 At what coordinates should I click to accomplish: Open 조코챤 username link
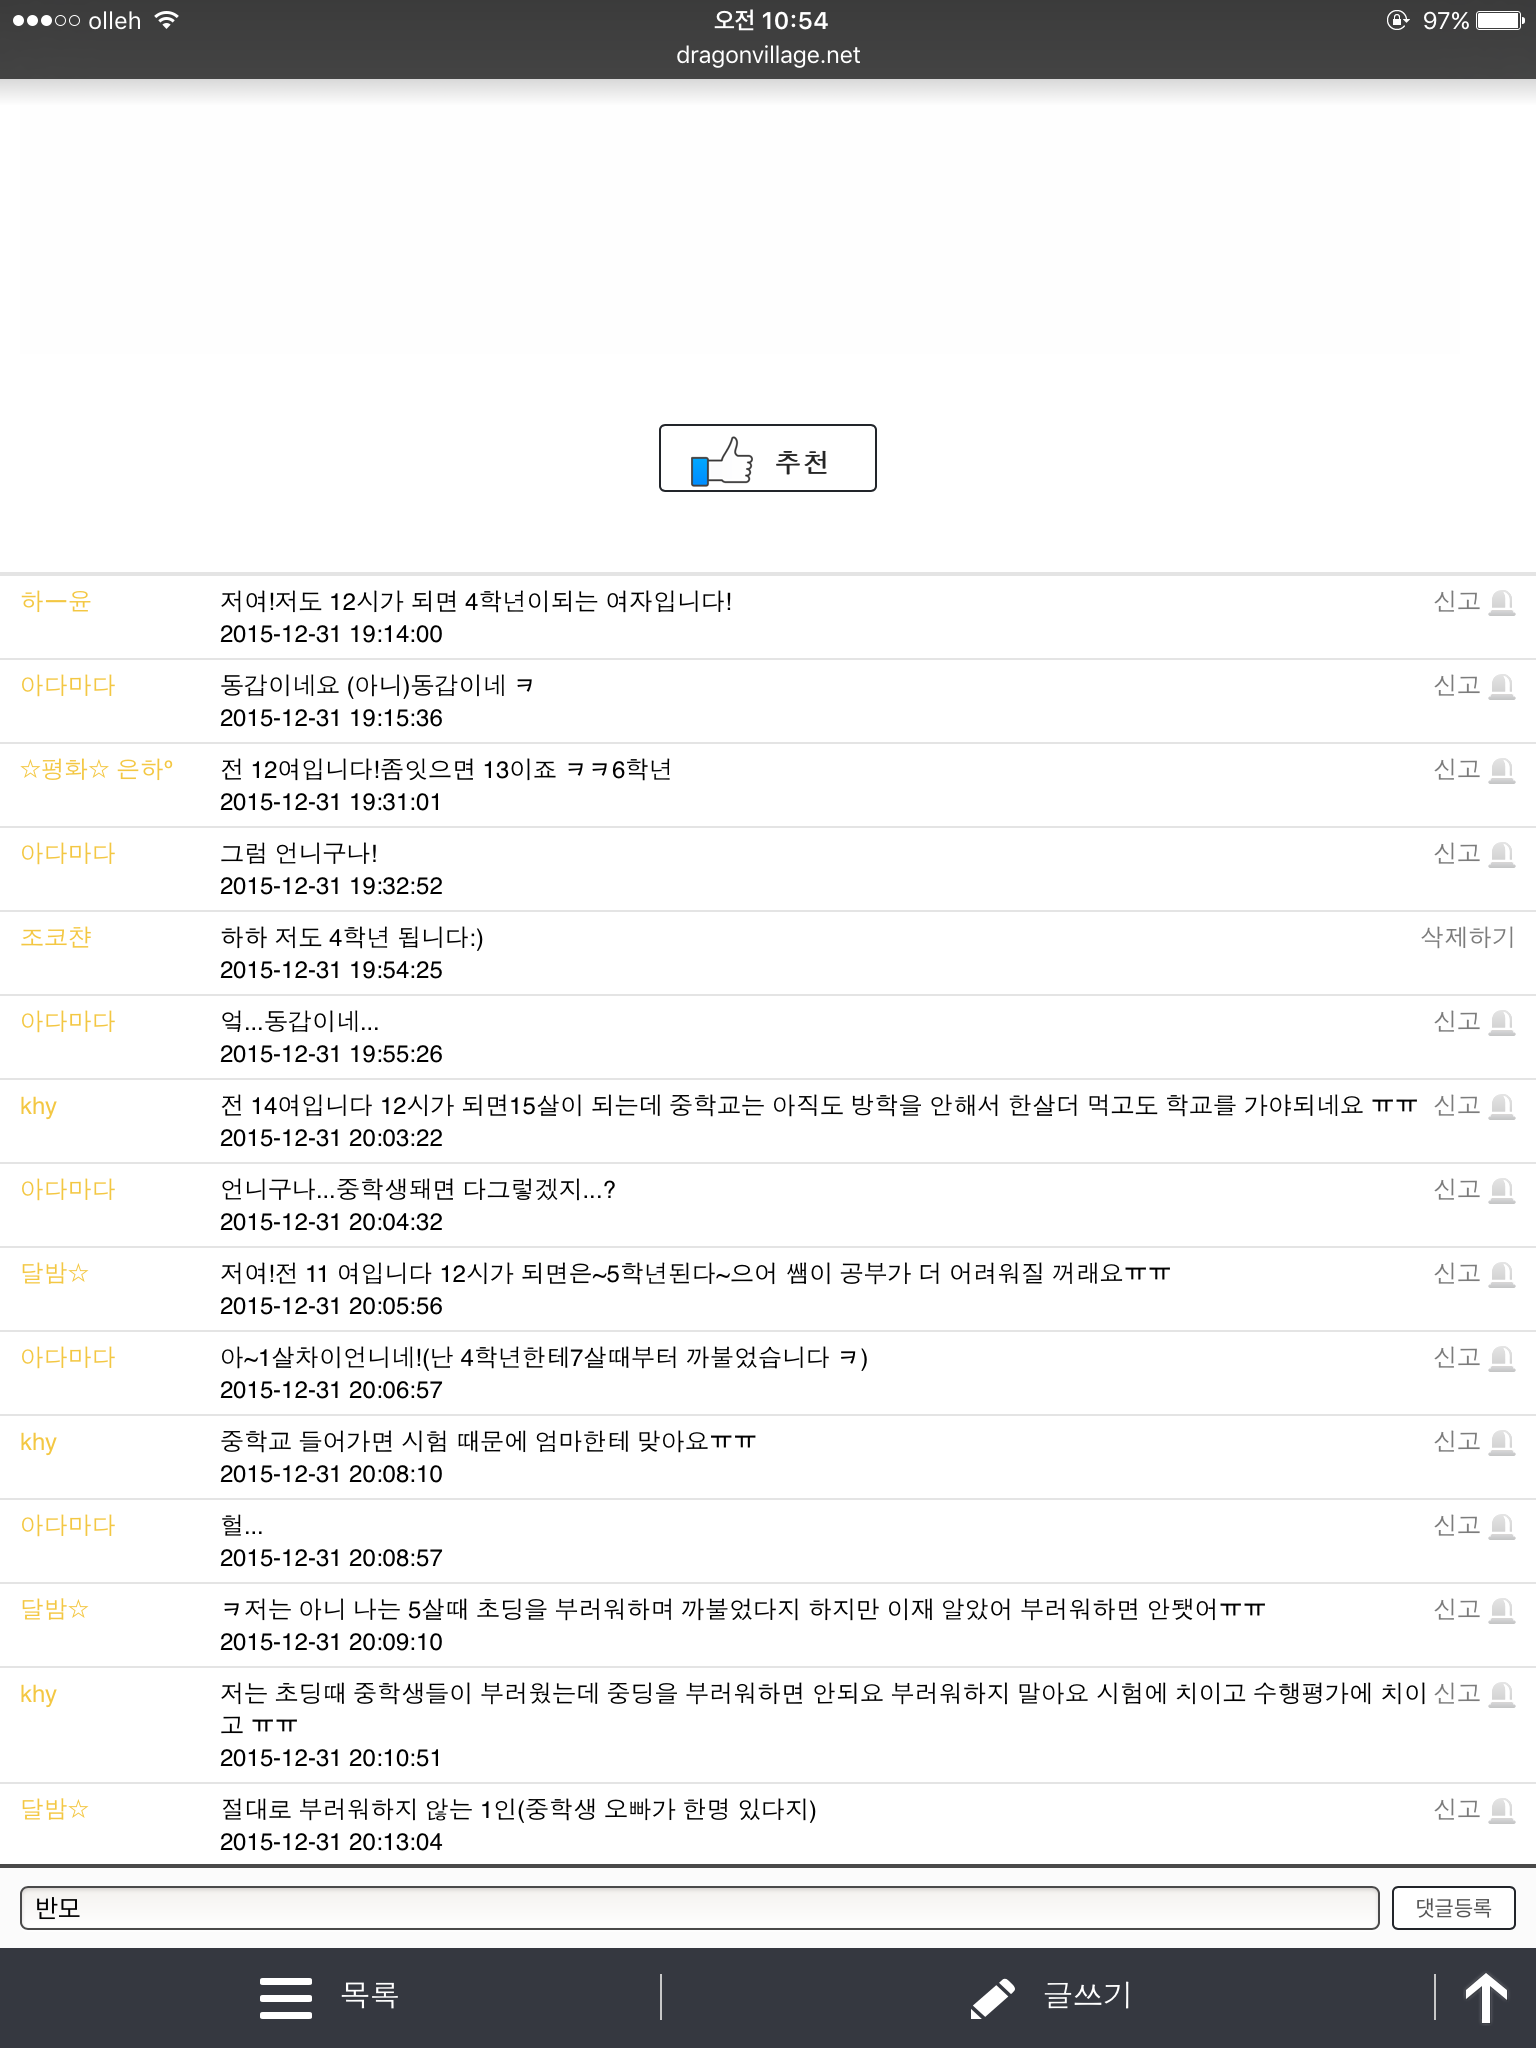(x=56, y=937)
